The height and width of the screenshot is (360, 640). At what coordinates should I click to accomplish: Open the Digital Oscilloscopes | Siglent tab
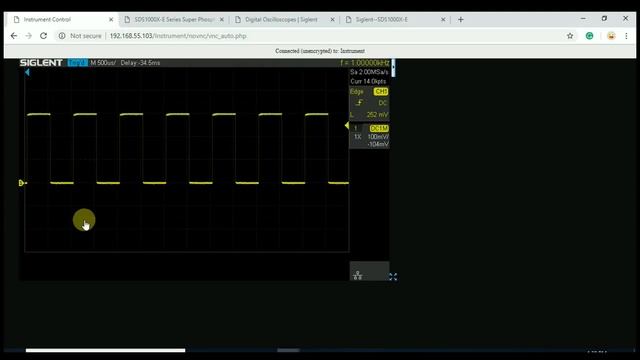pyautogui.click(x=281, y=20)
